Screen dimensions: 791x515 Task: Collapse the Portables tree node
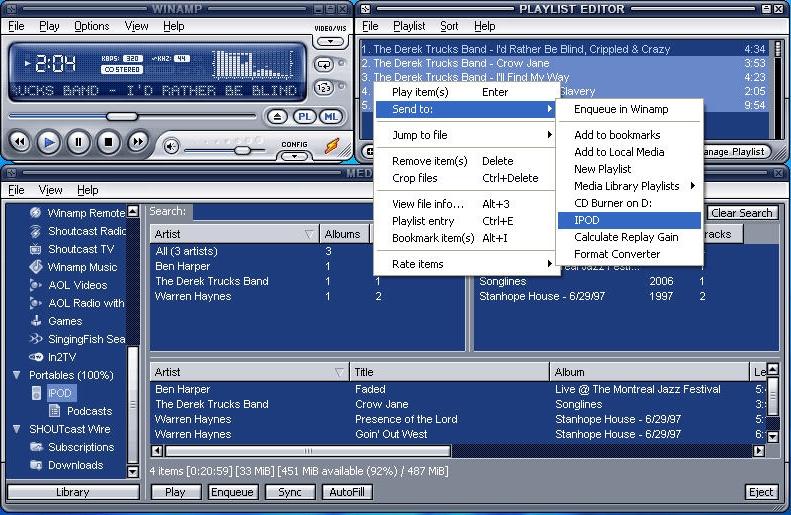17,375
